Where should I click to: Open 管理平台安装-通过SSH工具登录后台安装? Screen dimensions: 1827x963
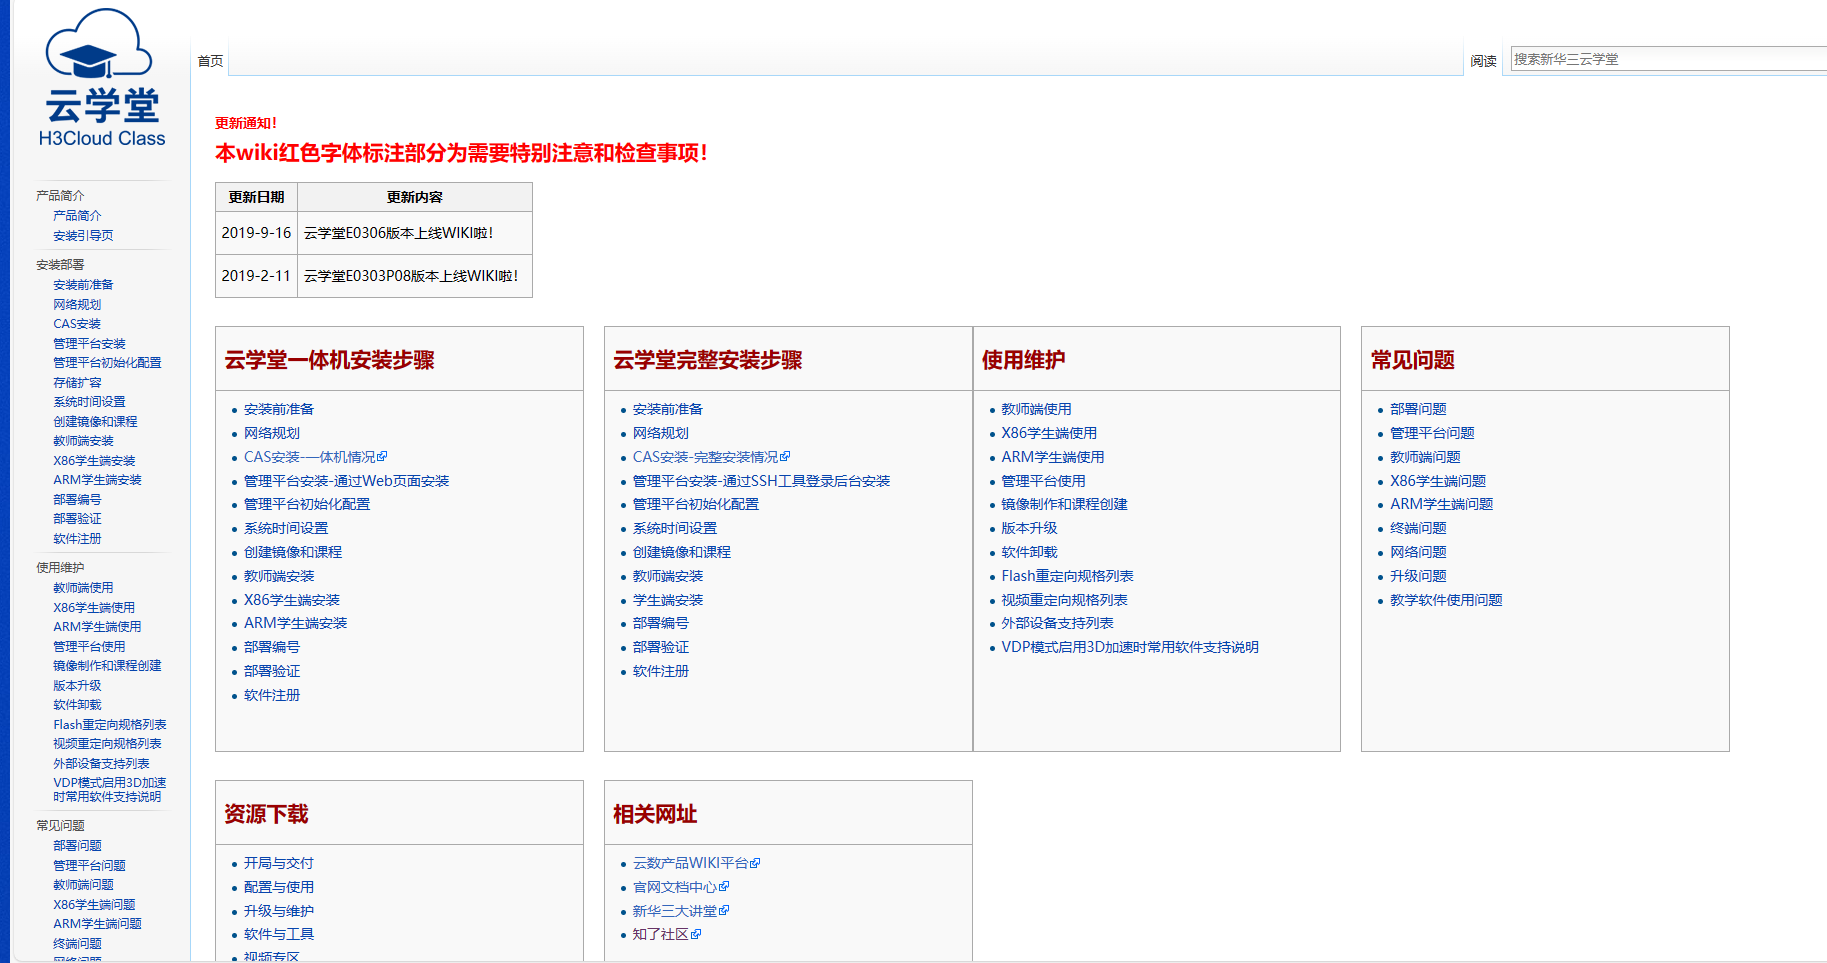(761, 481)
